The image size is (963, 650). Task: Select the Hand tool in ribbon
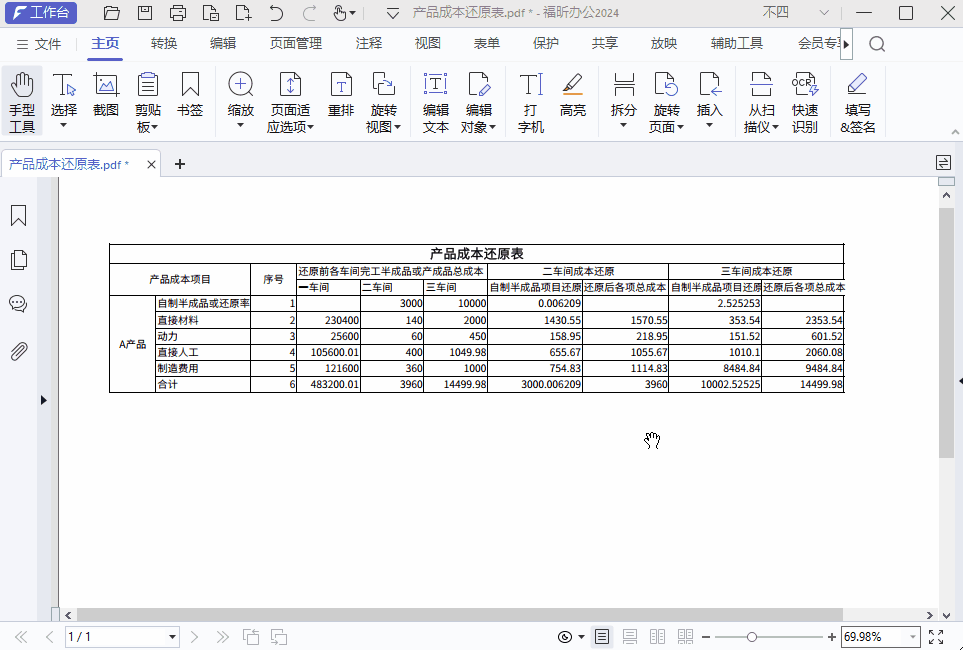tap(22, 102)
